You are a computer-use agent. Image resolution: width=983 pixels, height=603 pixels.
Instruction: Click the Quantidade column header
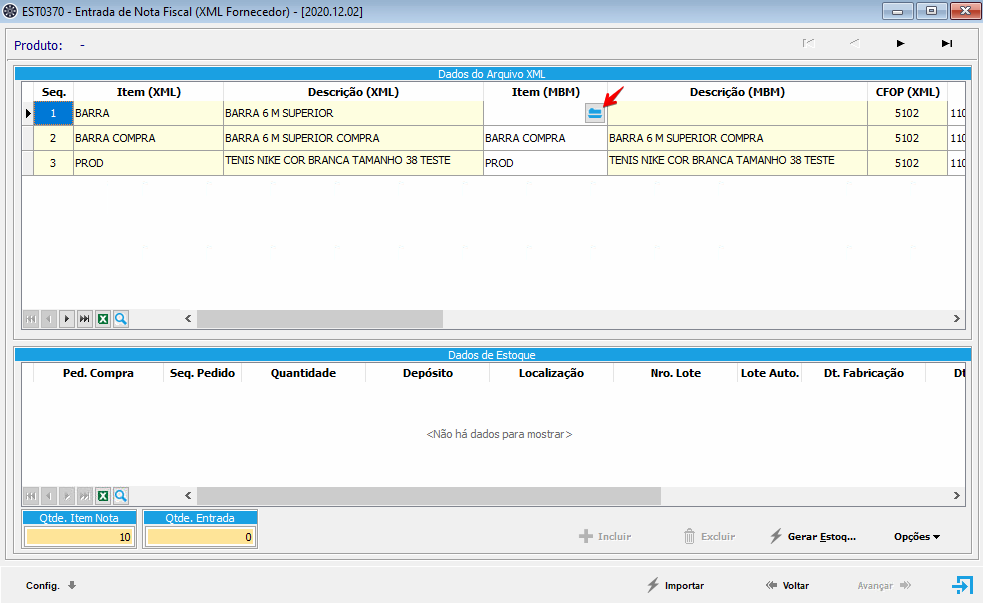click(303, 373)
